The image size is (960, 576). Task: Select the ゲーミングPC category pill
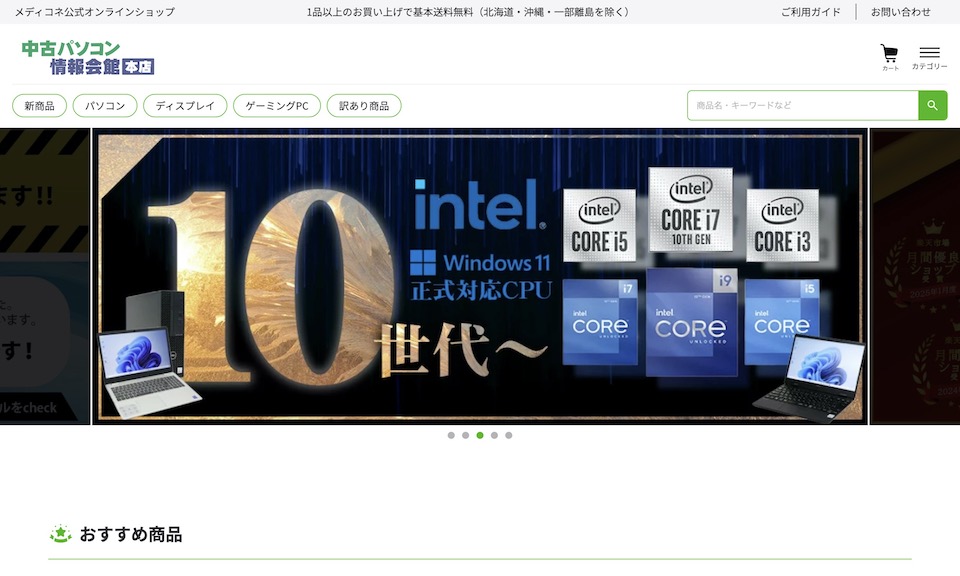pos(277,106)
